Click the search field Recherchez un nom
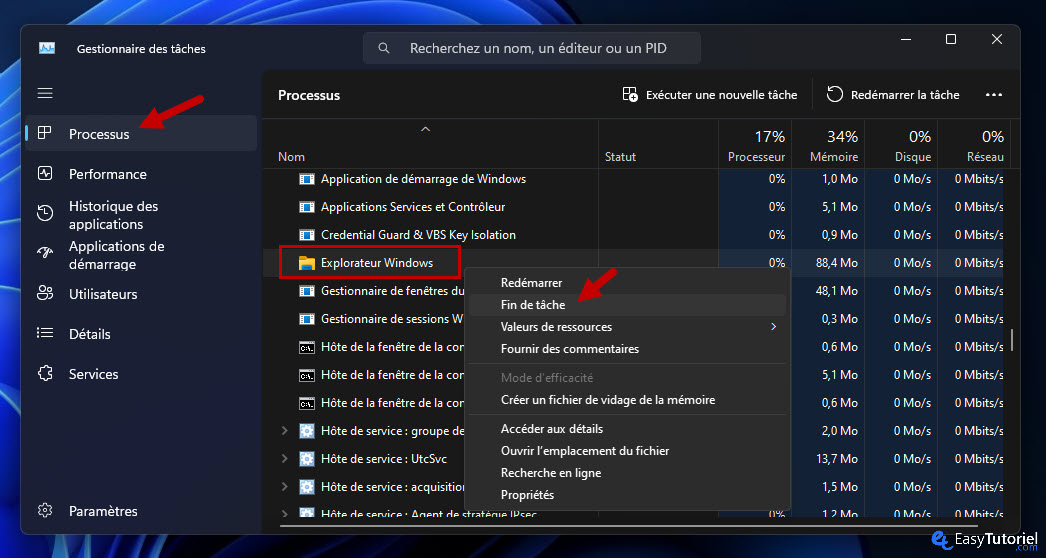Viewport: 1046px width, 558px height. (532, 48)
